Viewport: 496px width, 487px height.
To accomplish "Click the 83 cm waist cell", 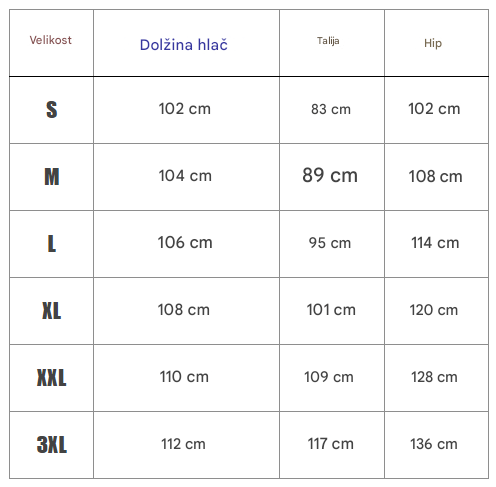I will click(331, 109).
